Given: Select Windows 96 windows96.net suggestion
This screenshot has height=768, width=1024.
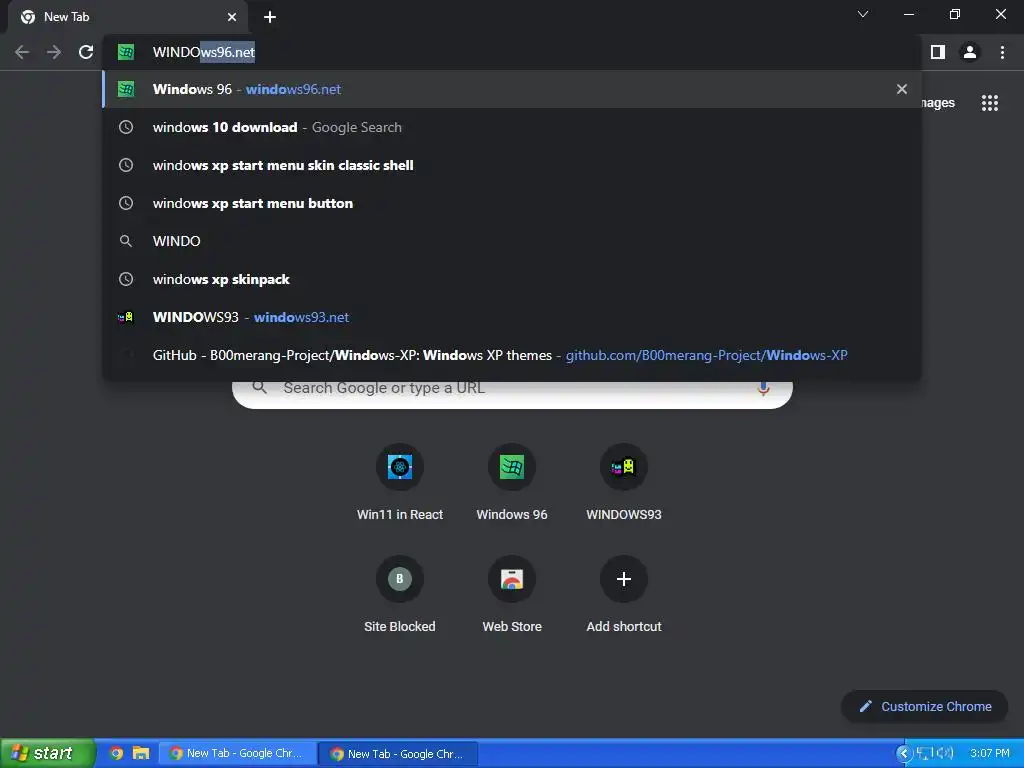Looking at the screenshot, I should (x=512, y=89).
